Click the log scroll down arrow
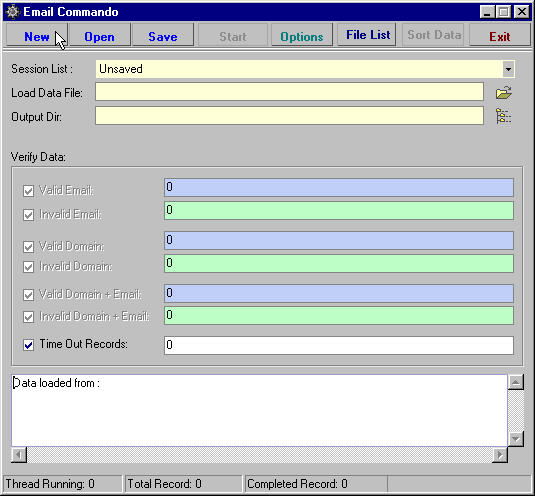This screenshot has height=496, width=535. [516, 438]
